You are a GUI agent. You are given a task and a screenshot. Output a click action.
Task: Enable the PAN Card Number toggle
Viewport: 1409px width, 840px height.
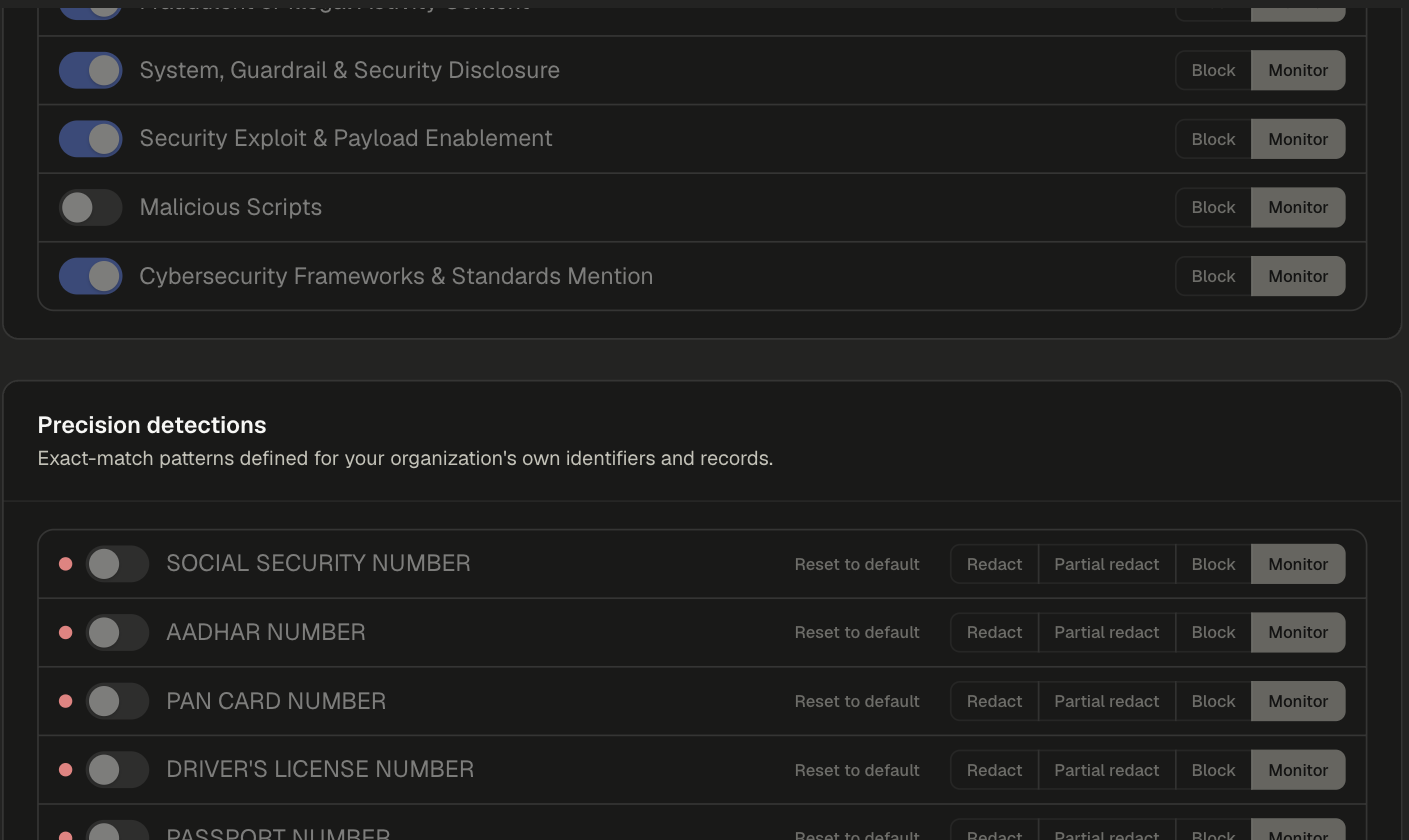117,701
